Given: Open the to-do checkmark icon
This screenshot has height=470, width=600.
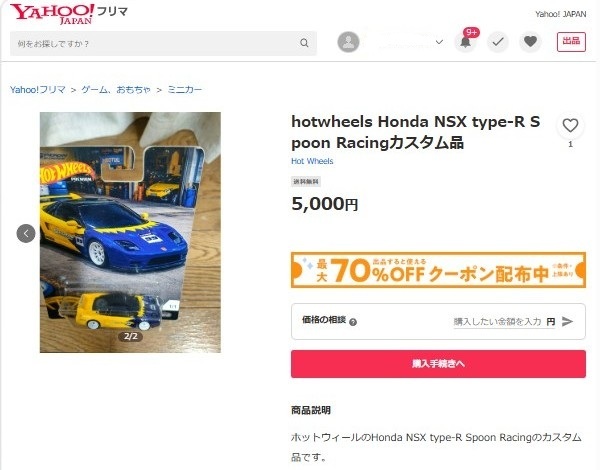Looking at the screenshot, I should (x=497, y=42).
